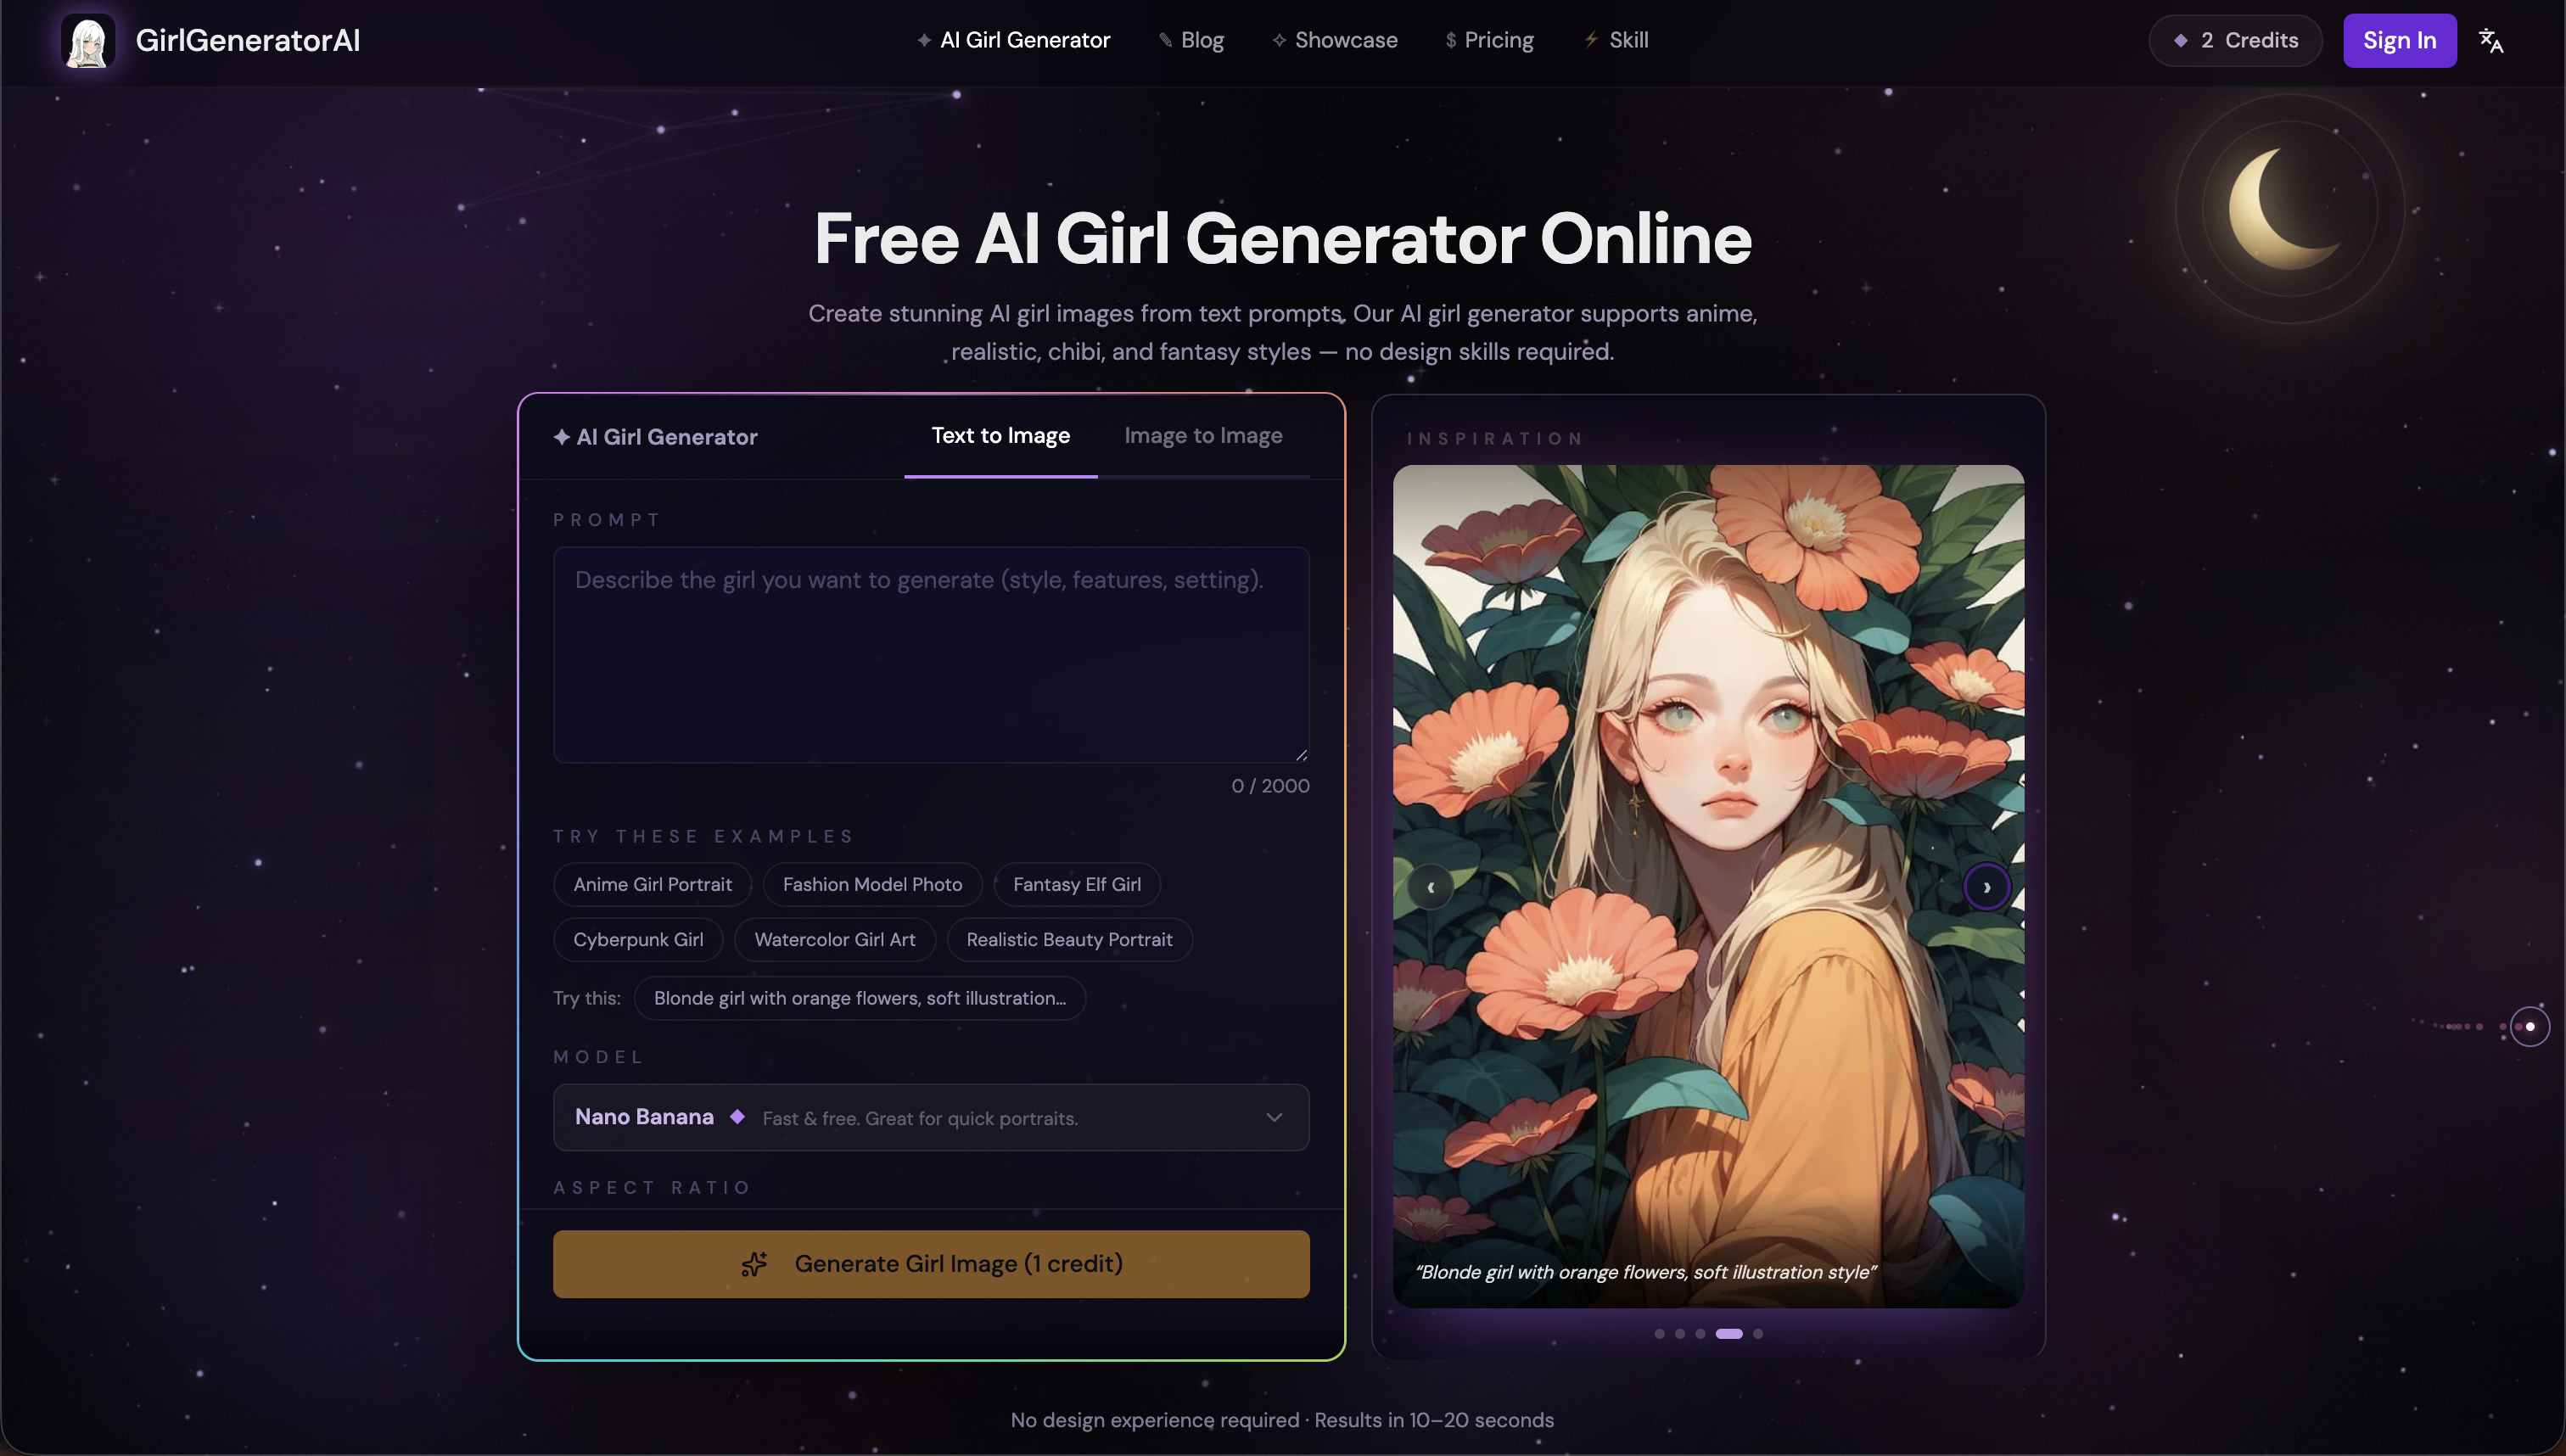Image resolution: width=2566 pixels, height=1456 pixels.
Task: Open the Showcase page link
Action: click(x=1335, y=41)
